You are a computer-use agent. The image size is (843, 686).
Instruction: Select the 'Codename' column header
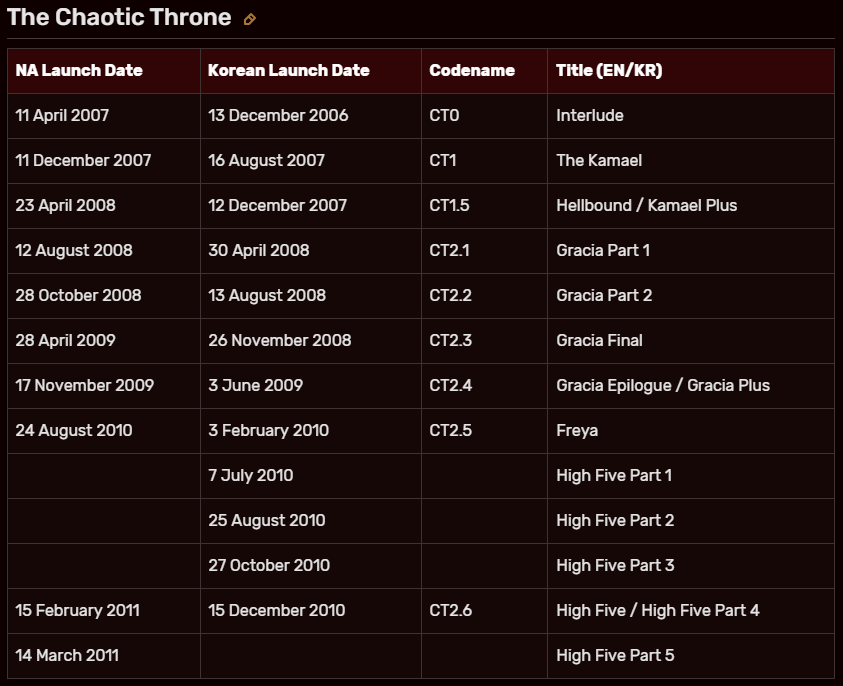tap(472, 71)
